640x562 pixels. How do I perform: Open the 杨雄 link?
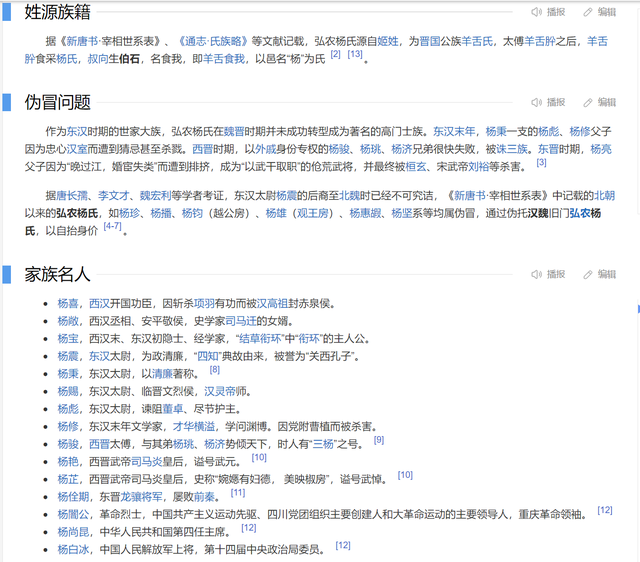tap(276, 213)
